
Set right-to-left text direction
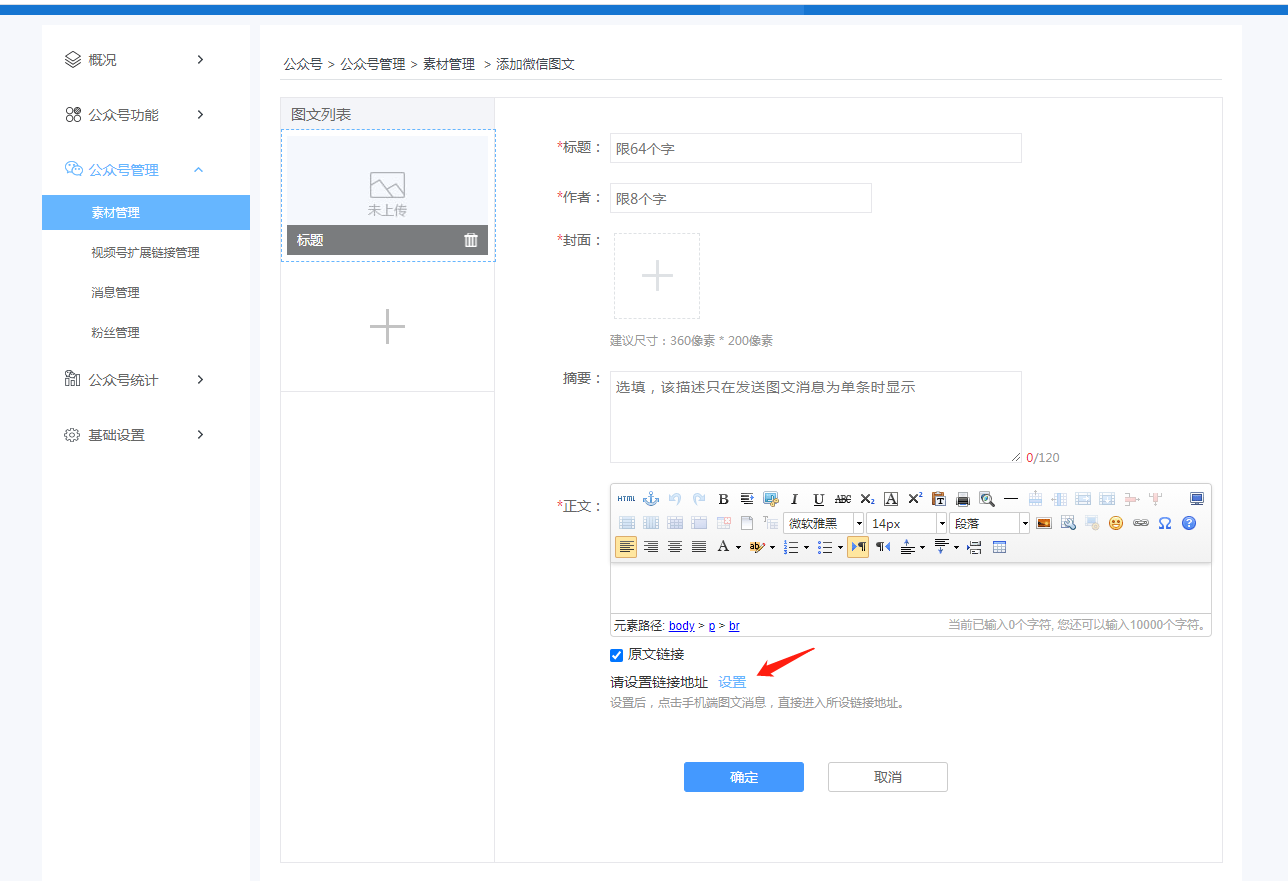(883, 547)
